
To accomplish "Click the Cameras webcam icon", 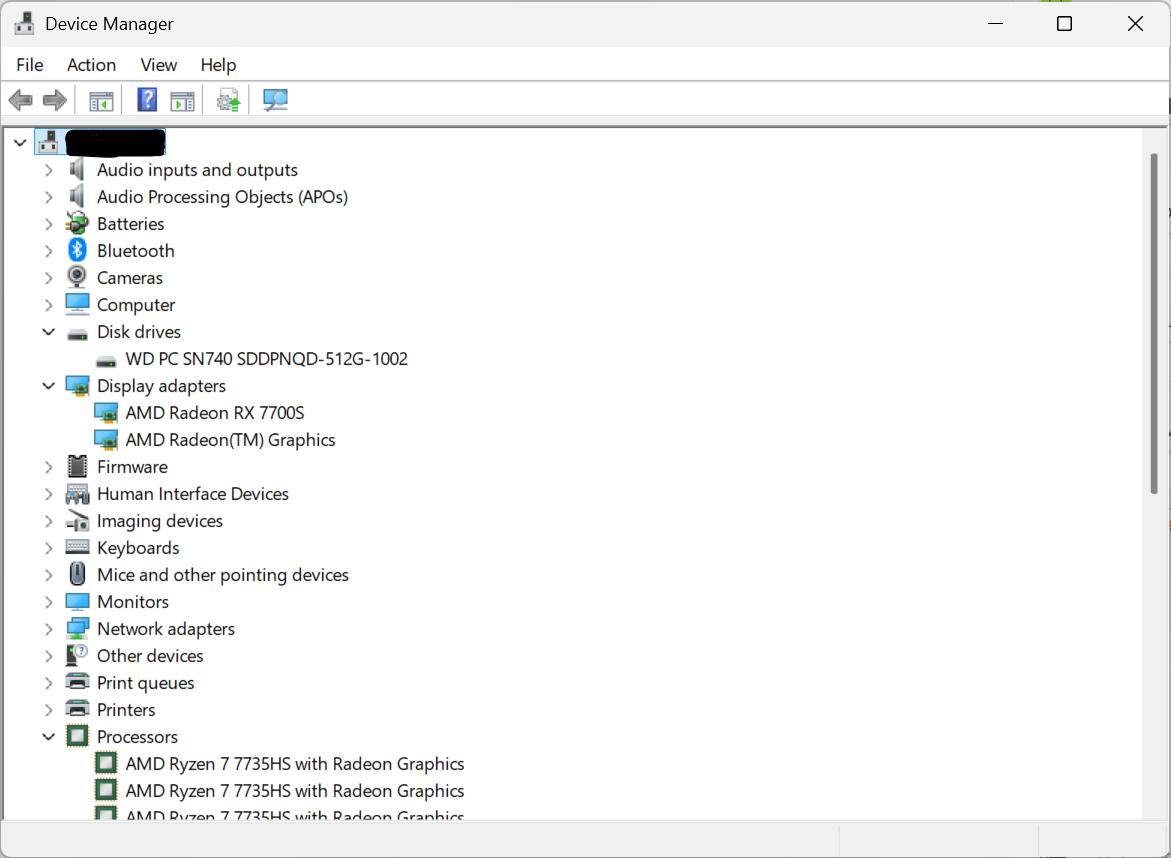I will coord(77,278).
